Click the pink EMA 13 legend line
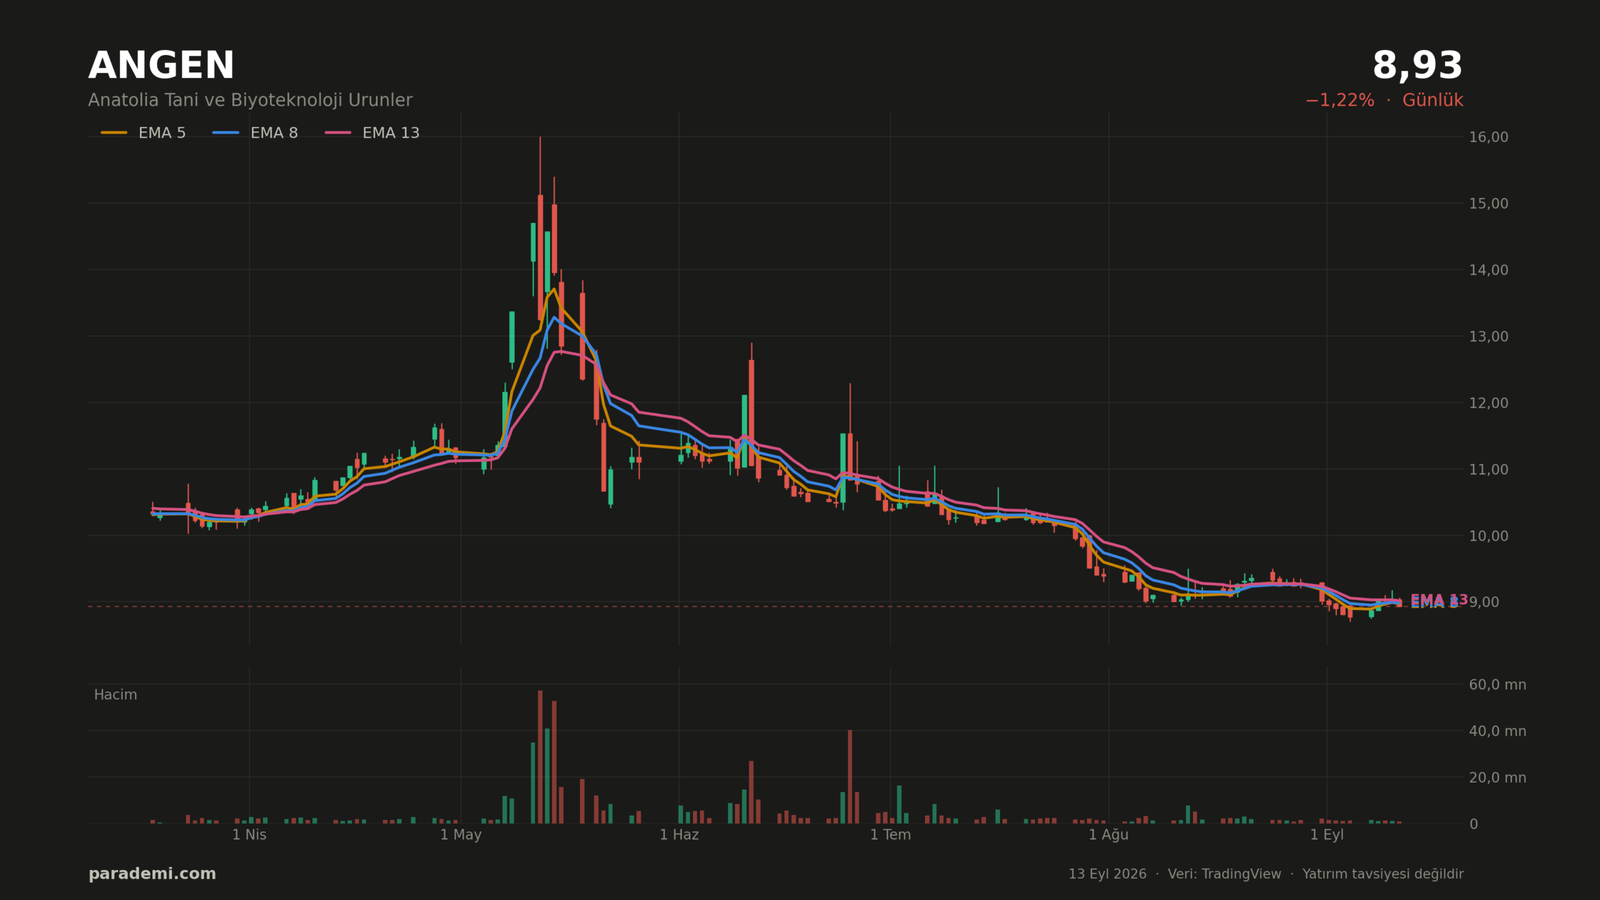The width and height of the screenshot is (1600, 900). 338,133
